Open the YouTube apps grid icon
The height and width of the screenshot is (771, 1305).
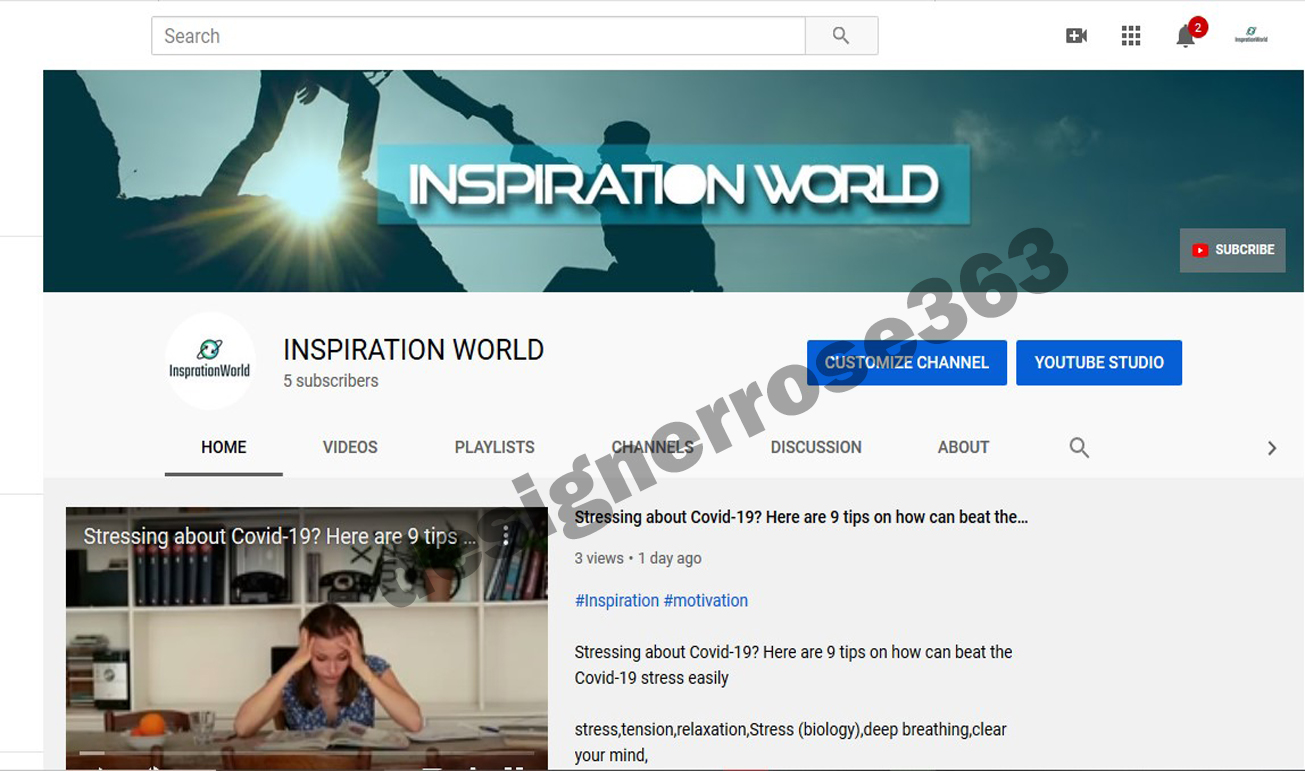pyautogui.click(x=1131, y=36)
